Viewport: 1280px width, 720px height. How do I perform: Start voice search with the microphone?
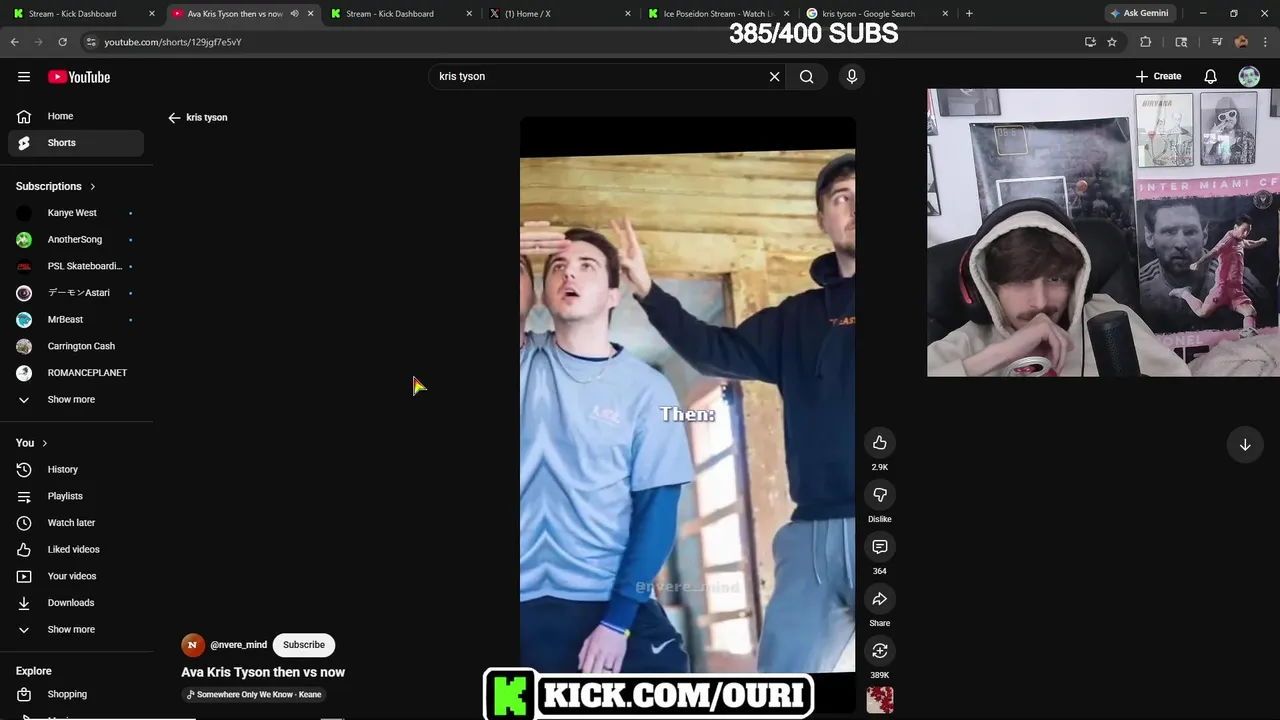point(852,76)
